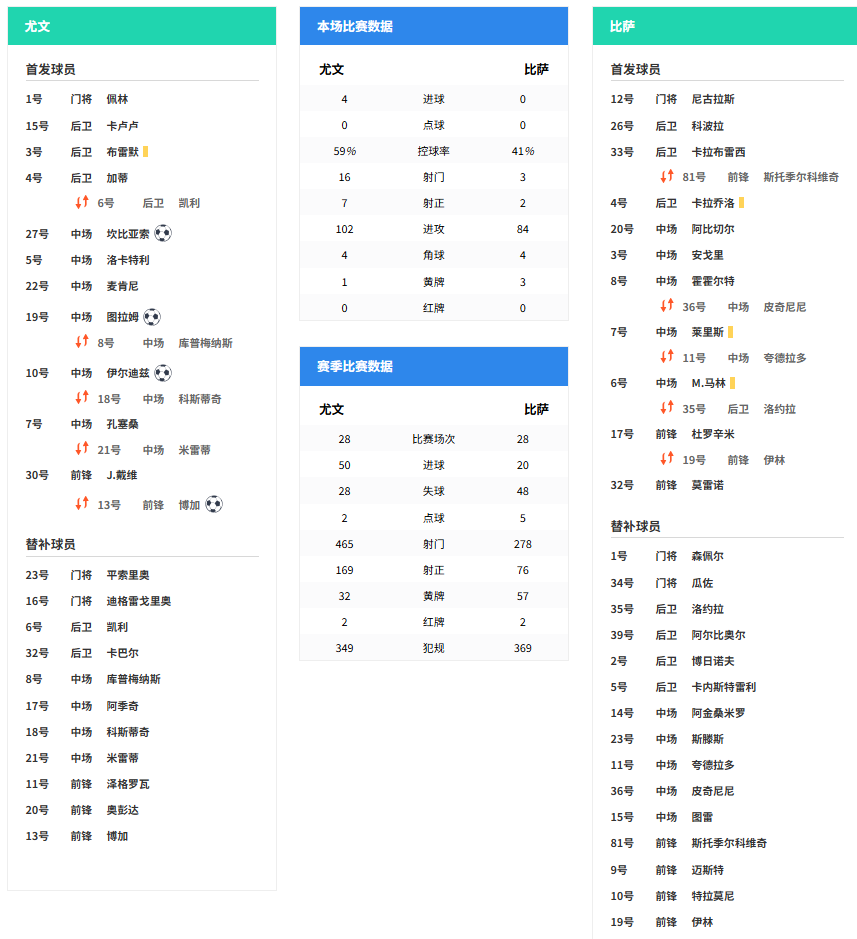Click the substitution arrows icon under 加蒂
This screenshot has height=939, width=857.
[x=82, y=203]
